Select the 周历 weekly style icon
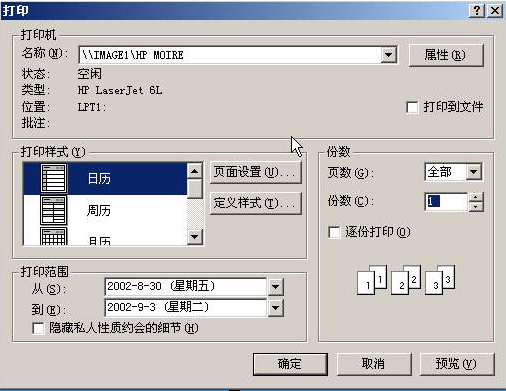Image resolution: width=506 pixels, height=391 pixels. (x=53, y=210)
